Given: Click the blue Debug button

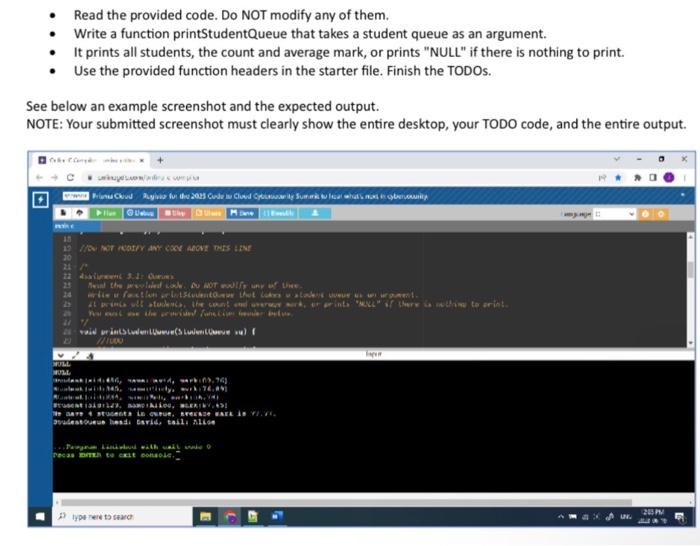Looking at the screenshot, I should click(x=141, y=213).
